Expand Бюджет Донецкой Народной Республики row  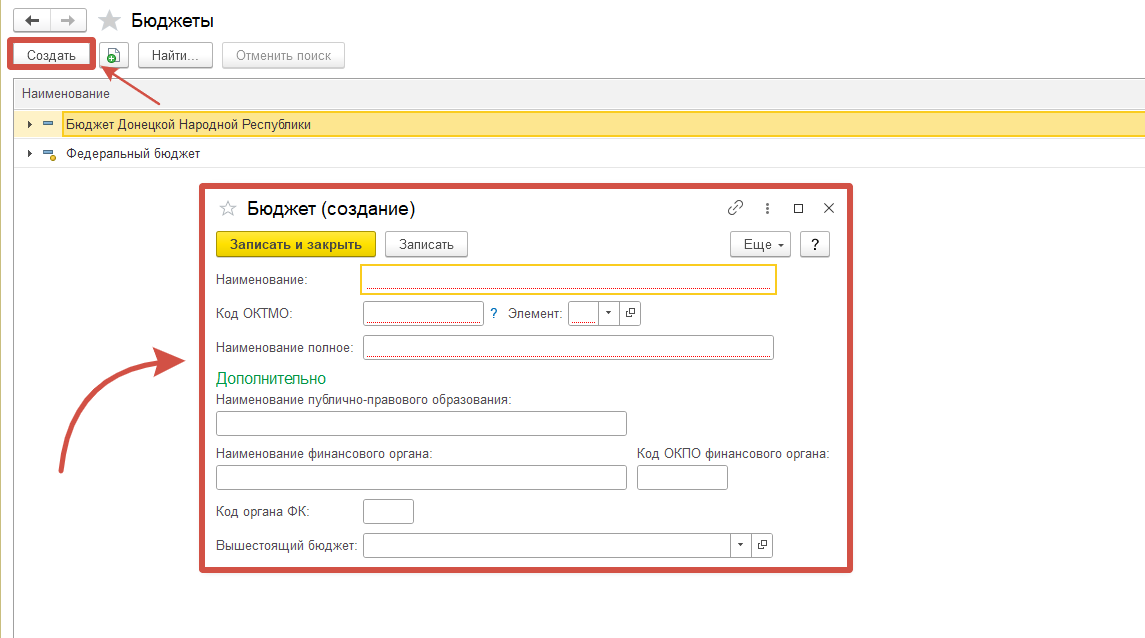click(29, 125)
